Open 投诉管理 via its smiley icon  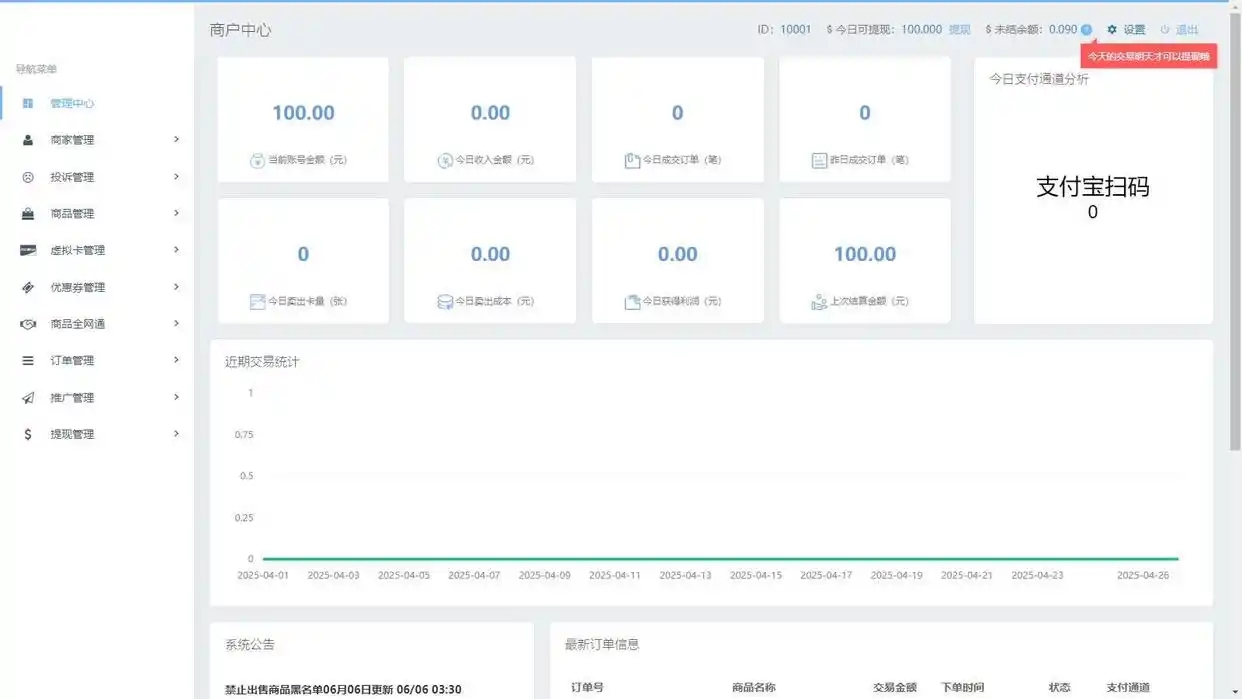coord(27,177)
